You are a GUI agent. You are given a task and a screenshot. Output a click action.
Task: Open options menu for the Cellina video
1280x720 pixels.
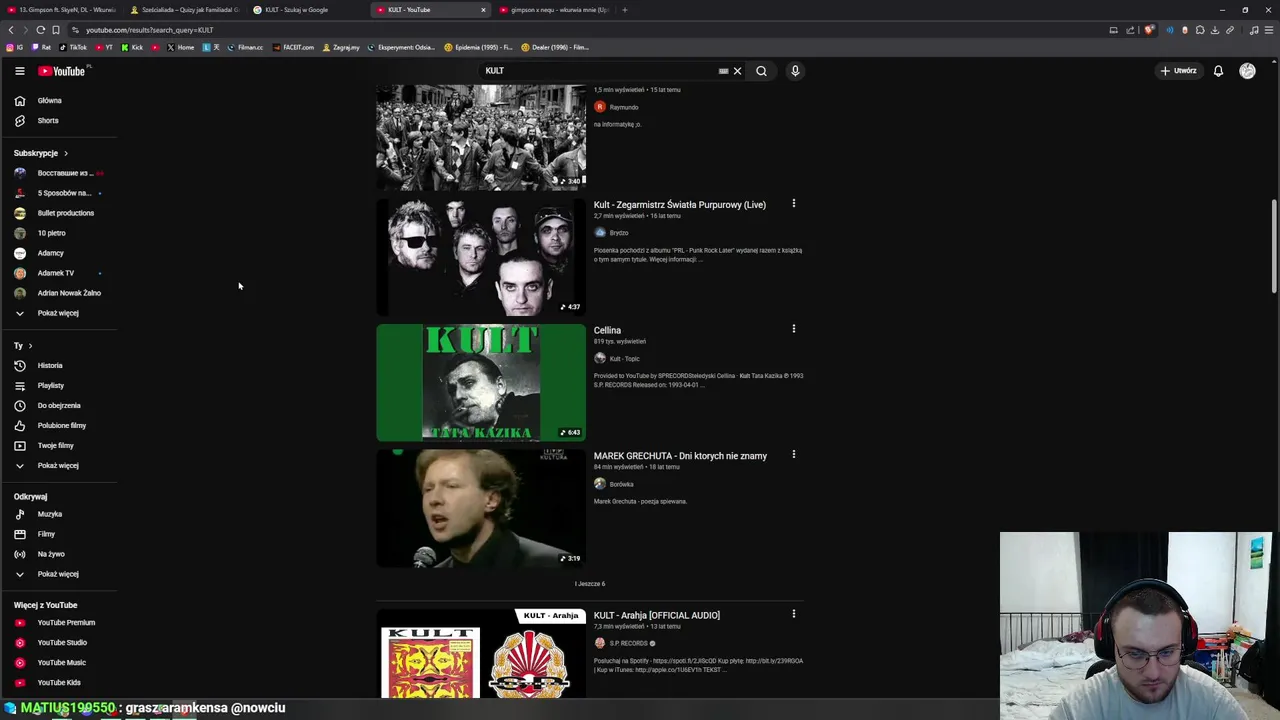[794, 329]
